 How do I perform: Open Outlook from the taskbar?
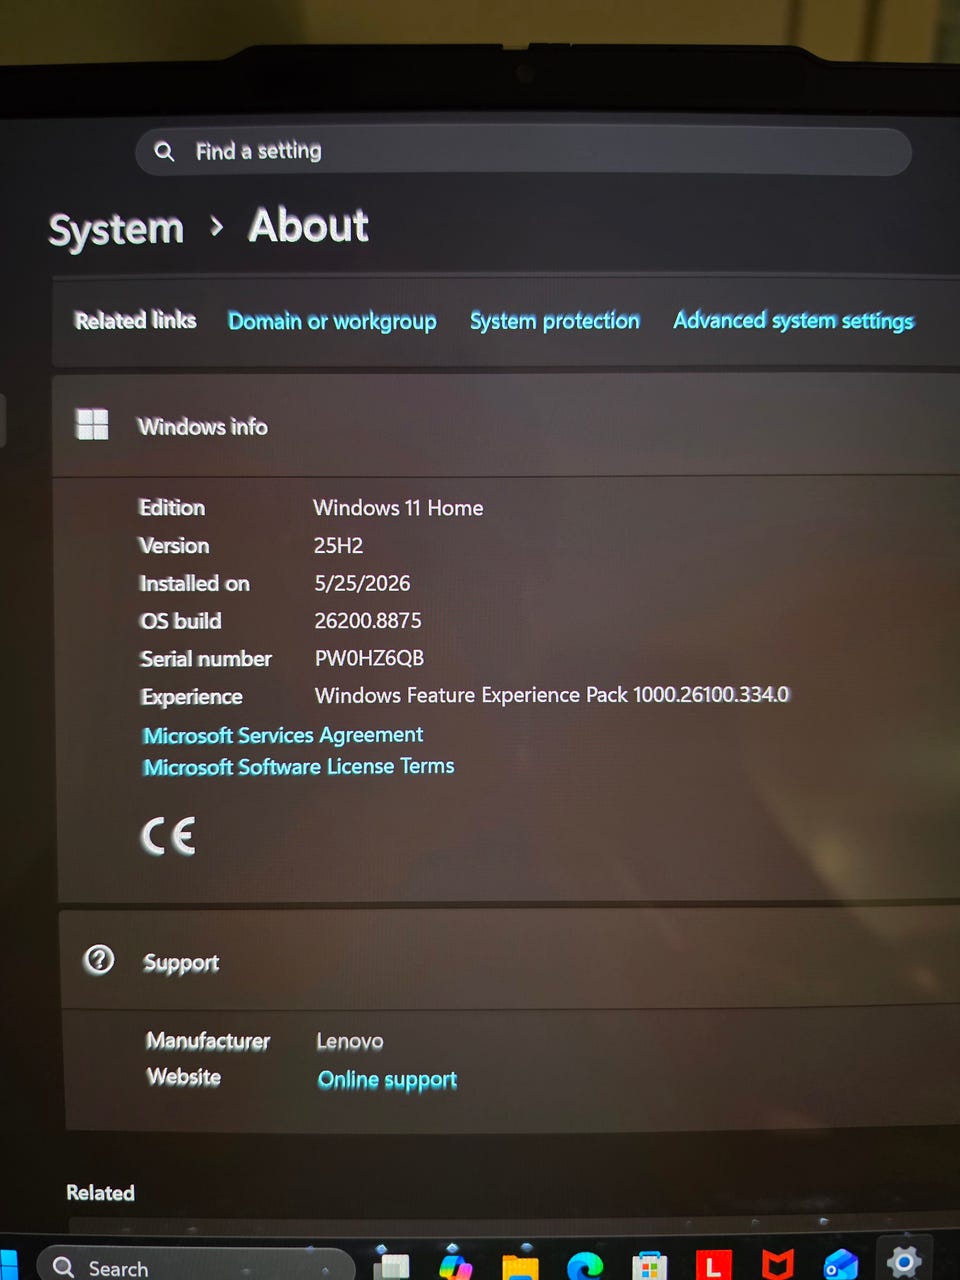(841, 1266)
